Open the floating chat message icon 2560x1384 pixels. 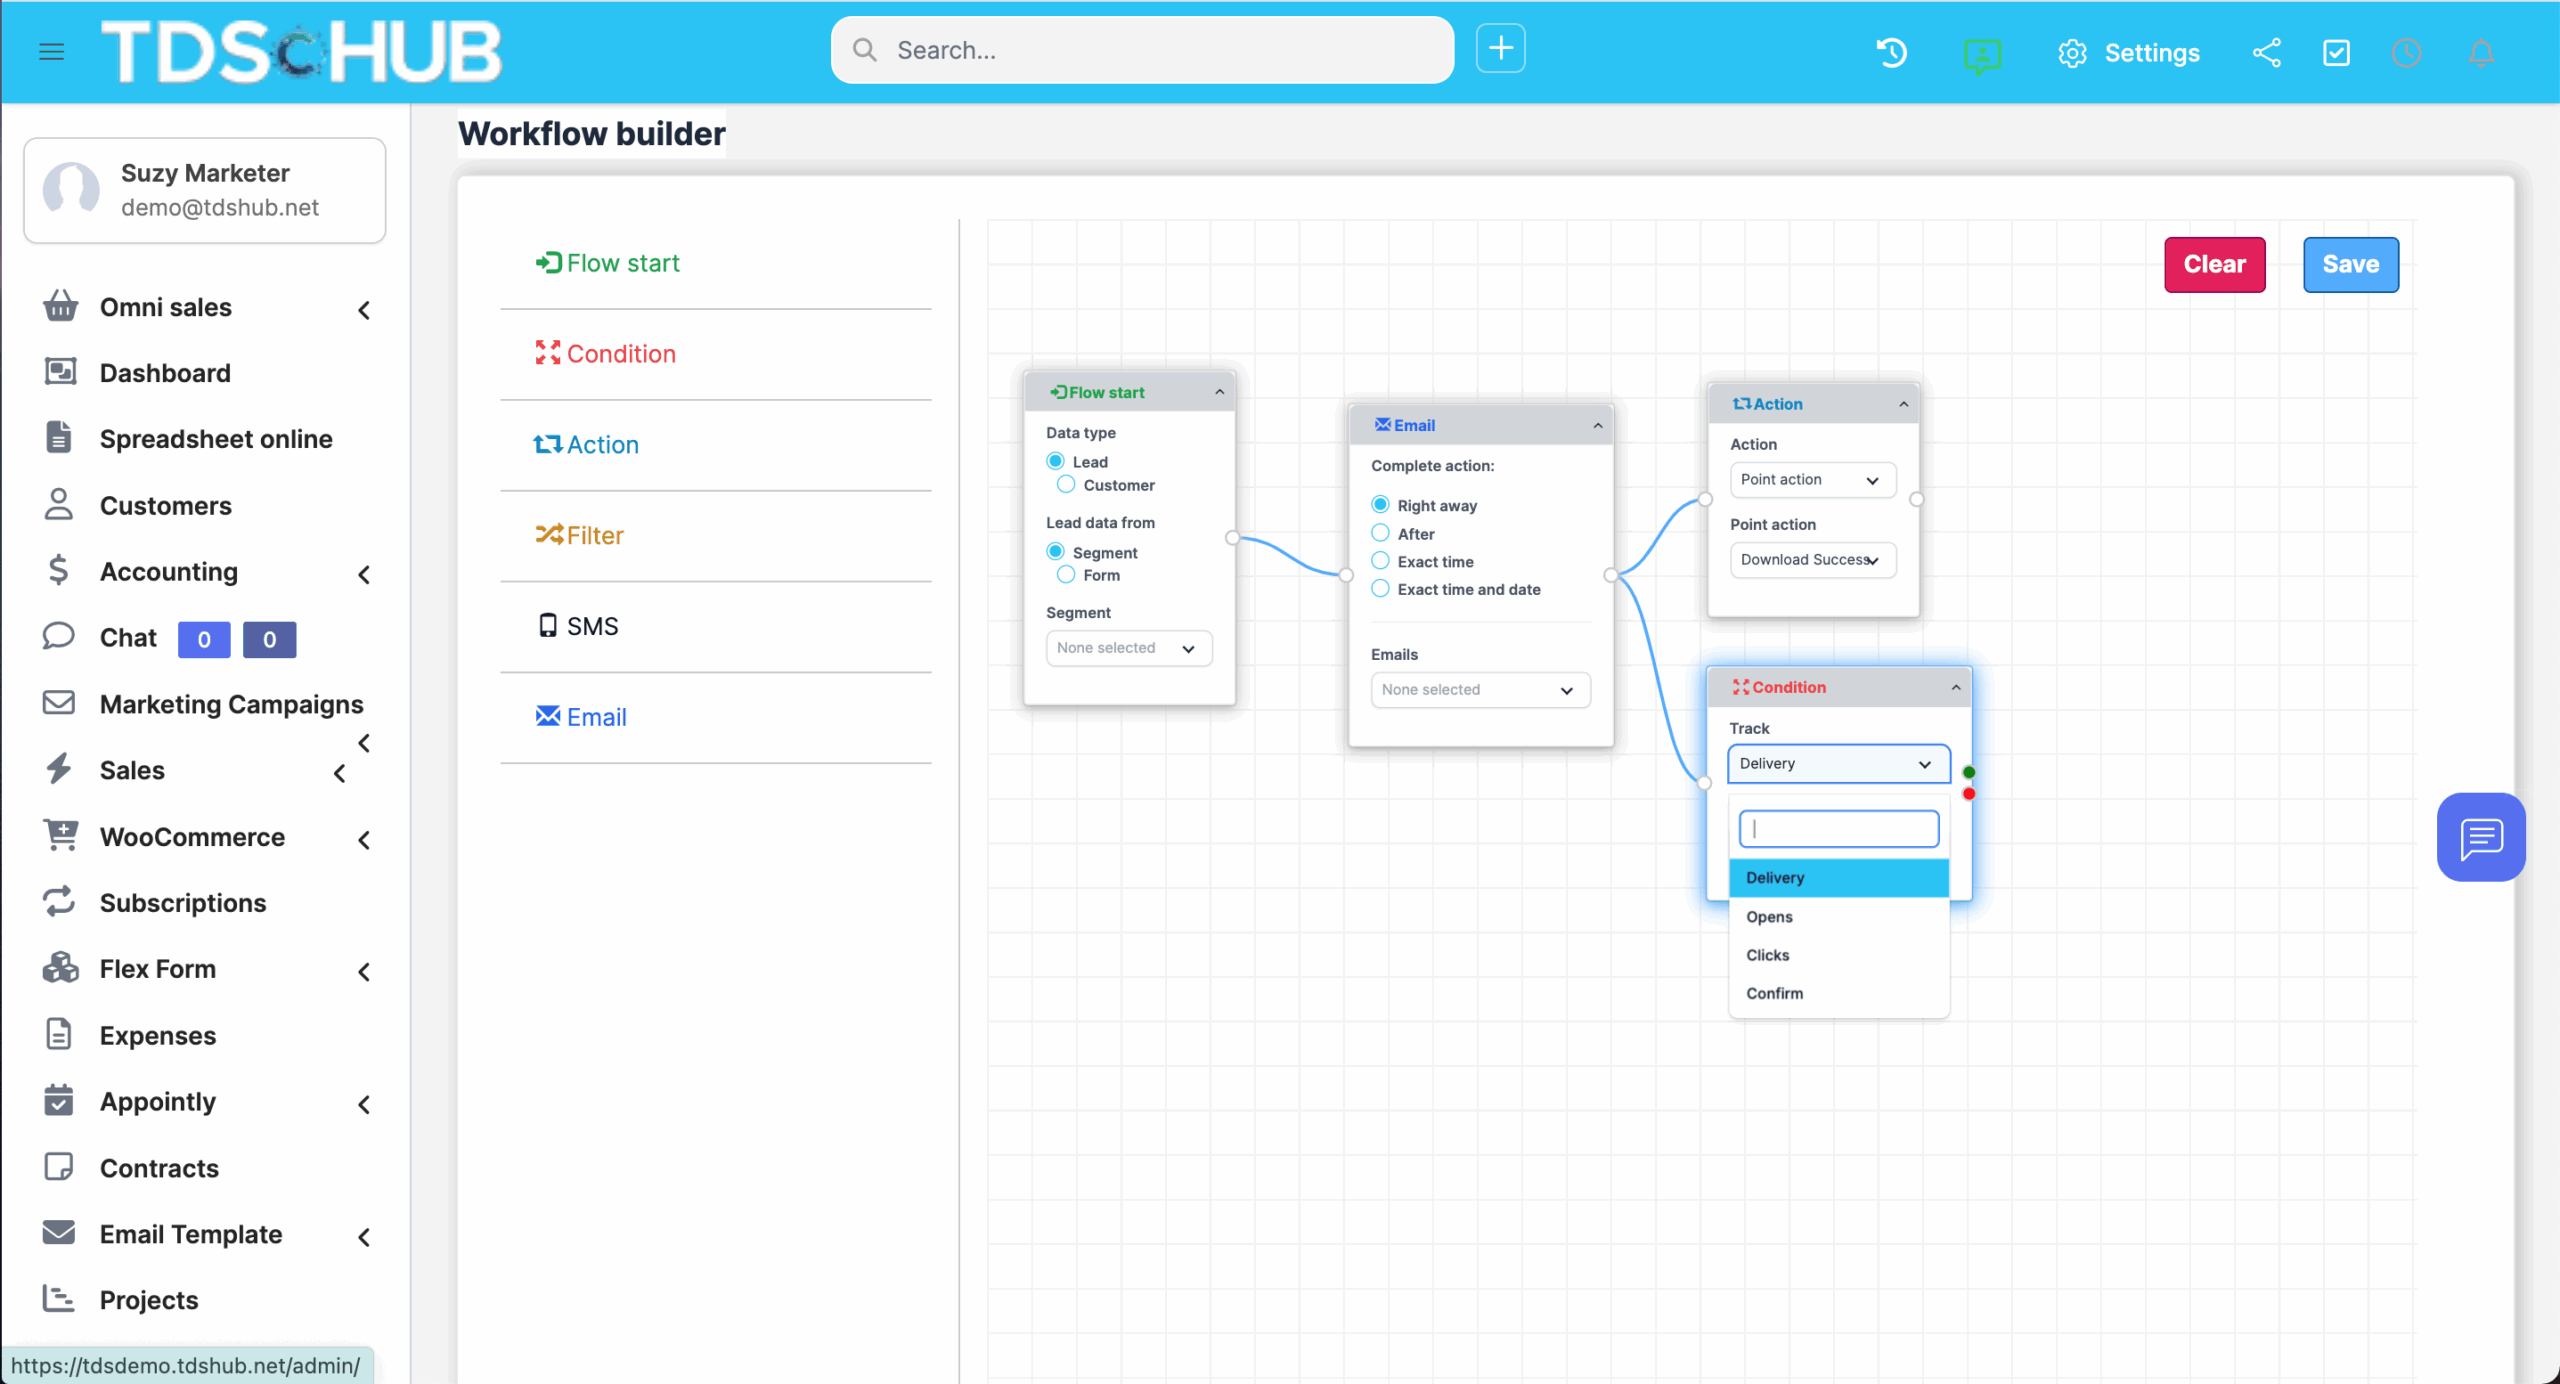pyautogui.click(x=2480, y=837)
